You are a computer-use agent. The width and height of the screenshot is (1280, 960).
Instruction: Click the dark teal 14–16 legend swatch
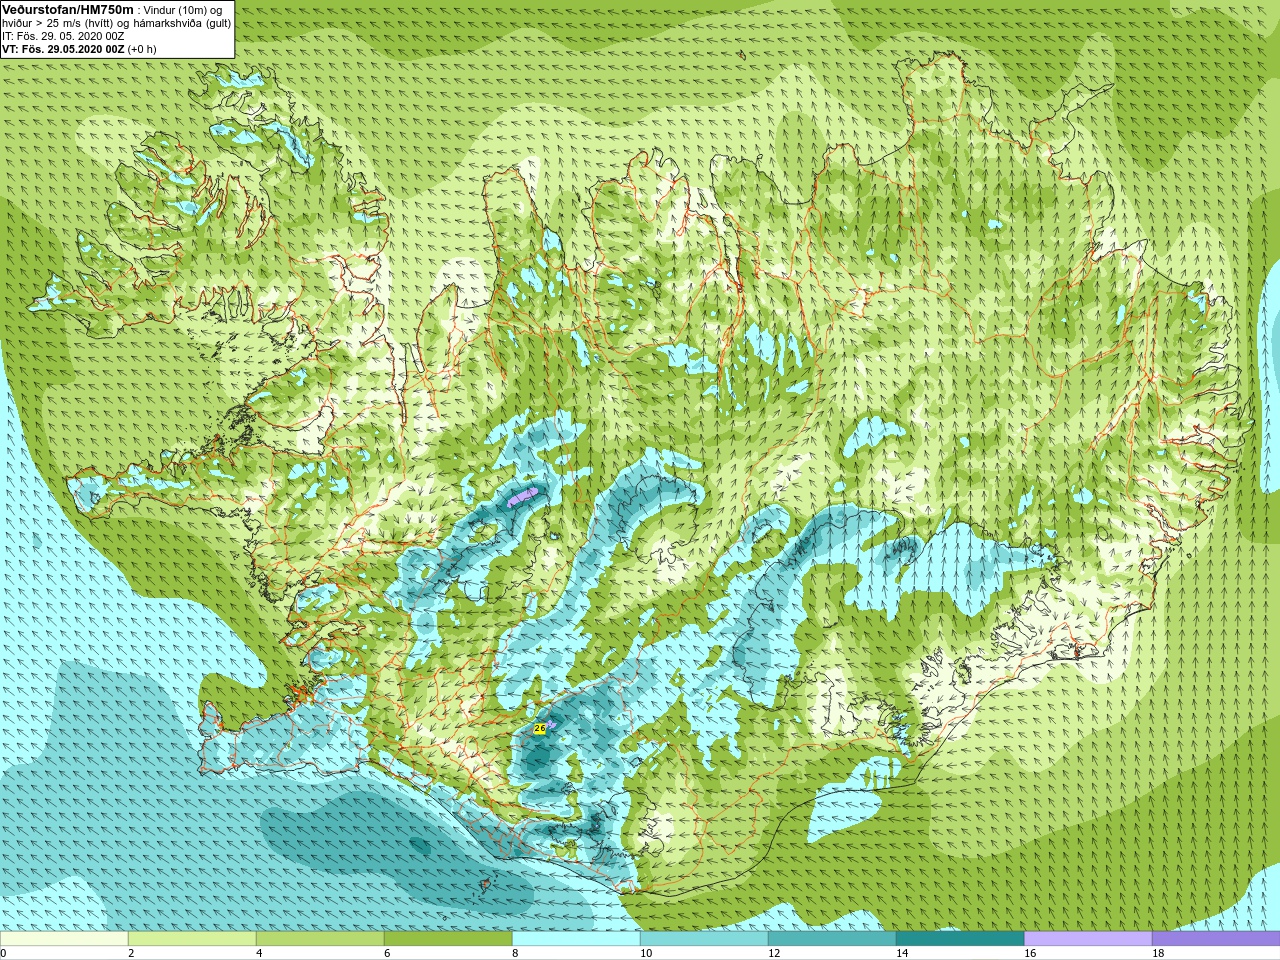click(960, 939)
